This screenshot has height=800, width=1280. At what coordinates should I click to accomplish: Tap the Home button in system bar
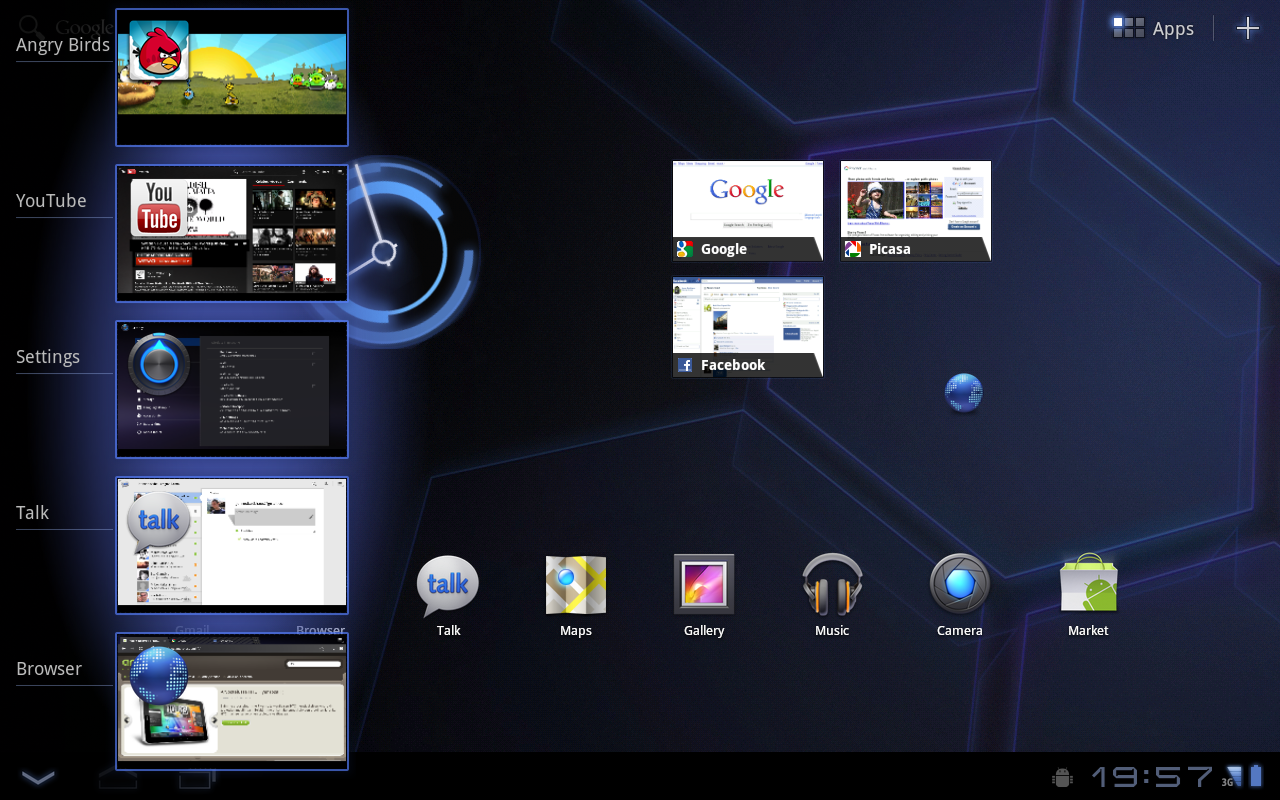click(x=118, y=777)
